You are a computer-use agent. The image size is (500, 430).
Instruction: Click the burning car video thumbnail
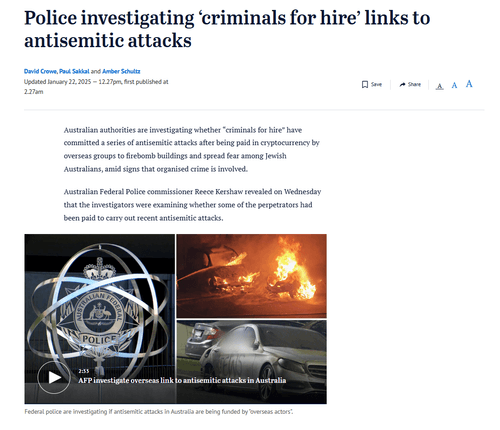(x=251, y=276)
